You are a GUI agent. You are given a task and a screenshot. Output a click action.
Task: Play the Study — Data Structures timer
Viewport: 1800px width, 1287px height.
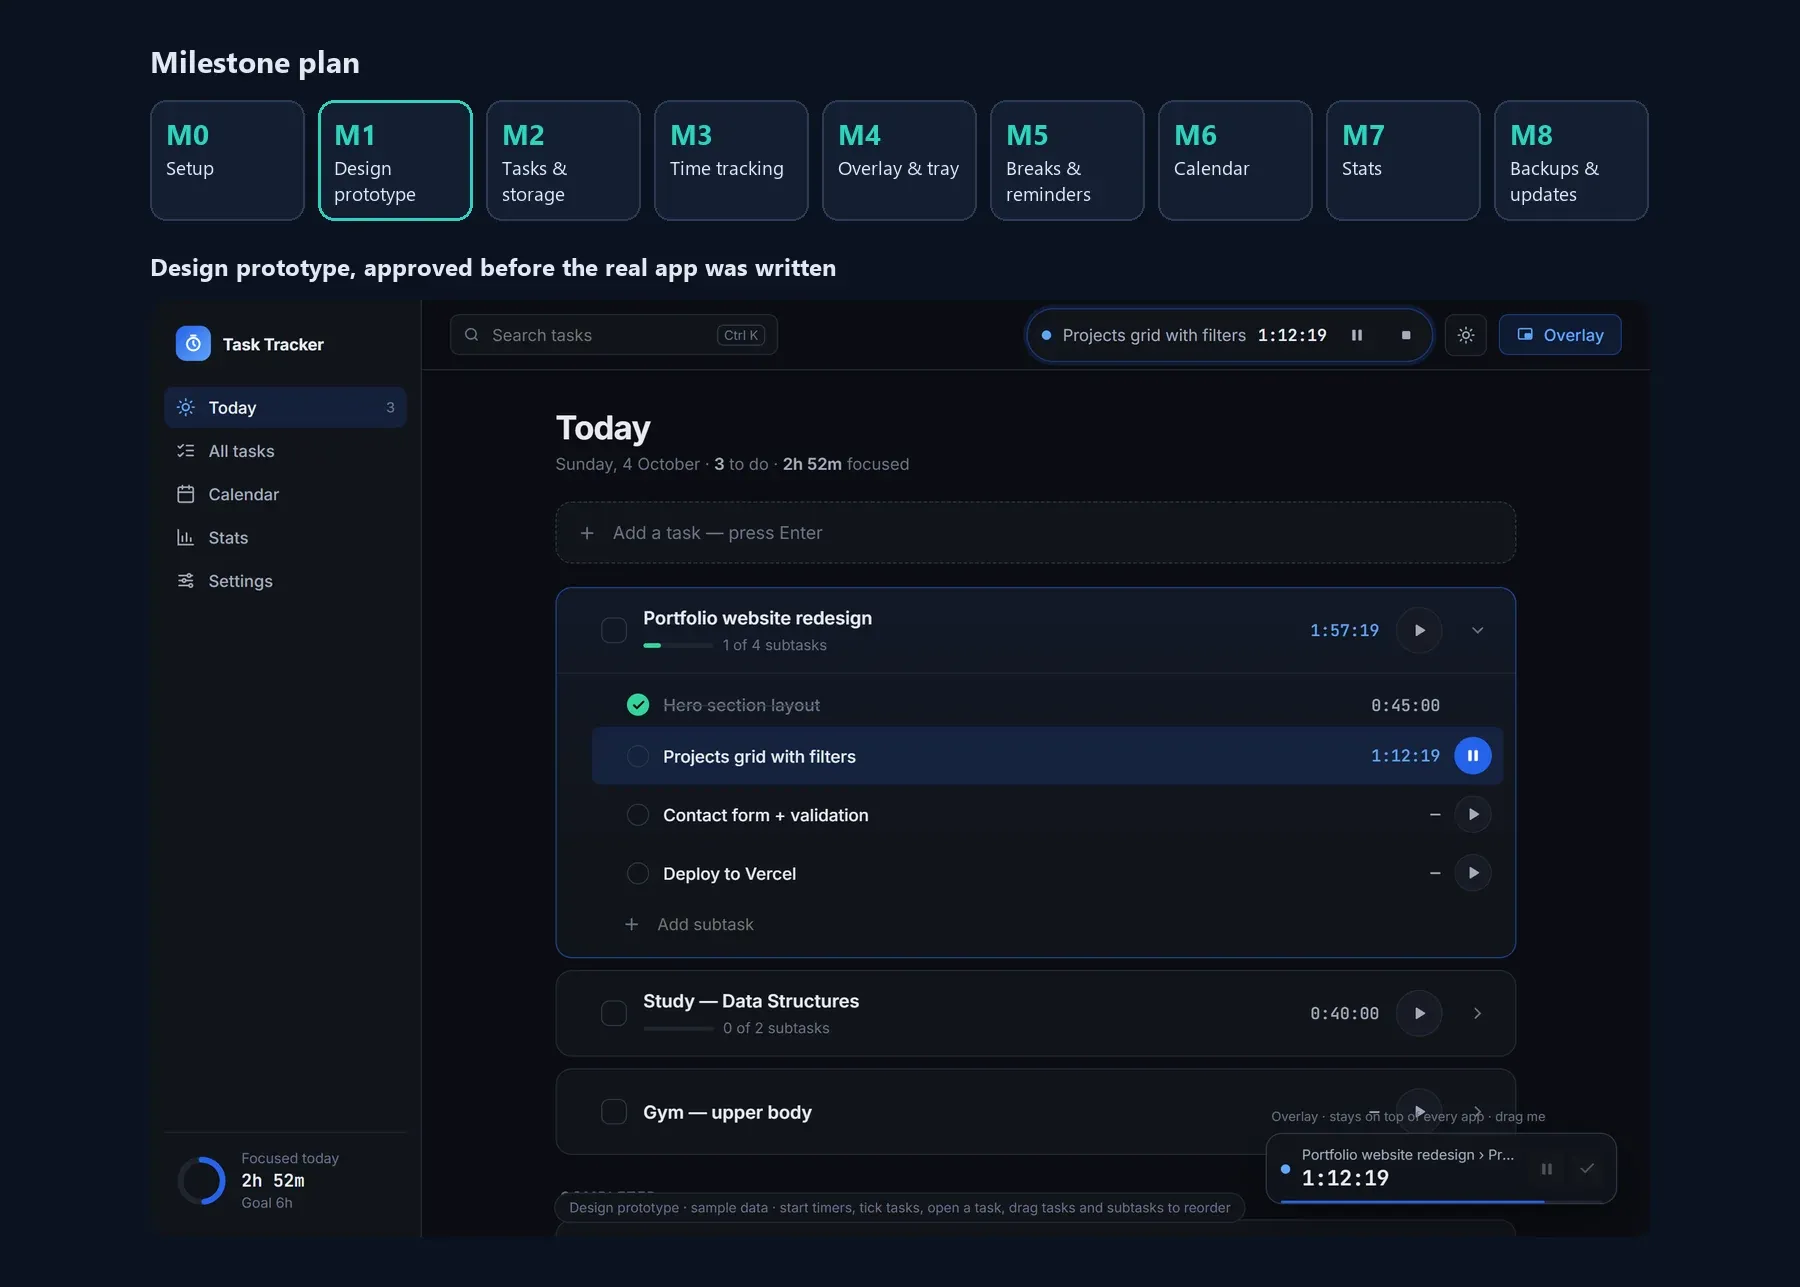(1419, 1013)
